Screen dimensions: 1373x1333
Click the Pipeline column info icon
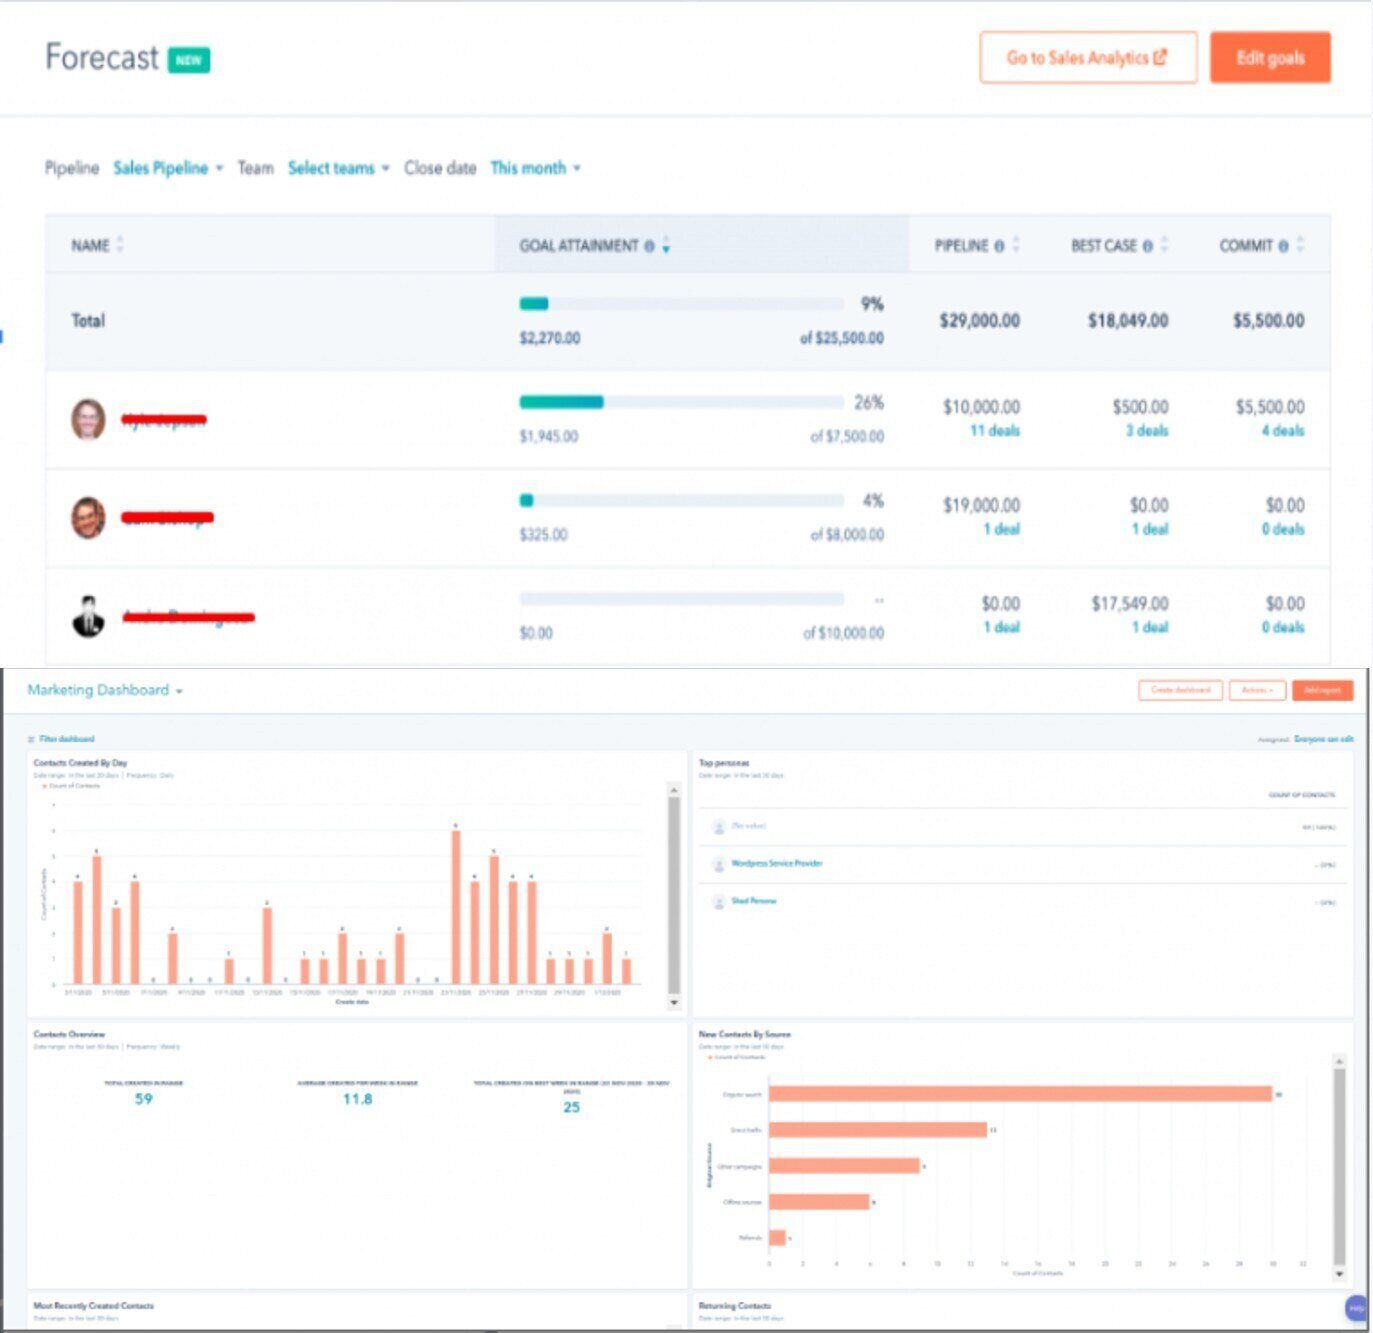pos(999,246)
